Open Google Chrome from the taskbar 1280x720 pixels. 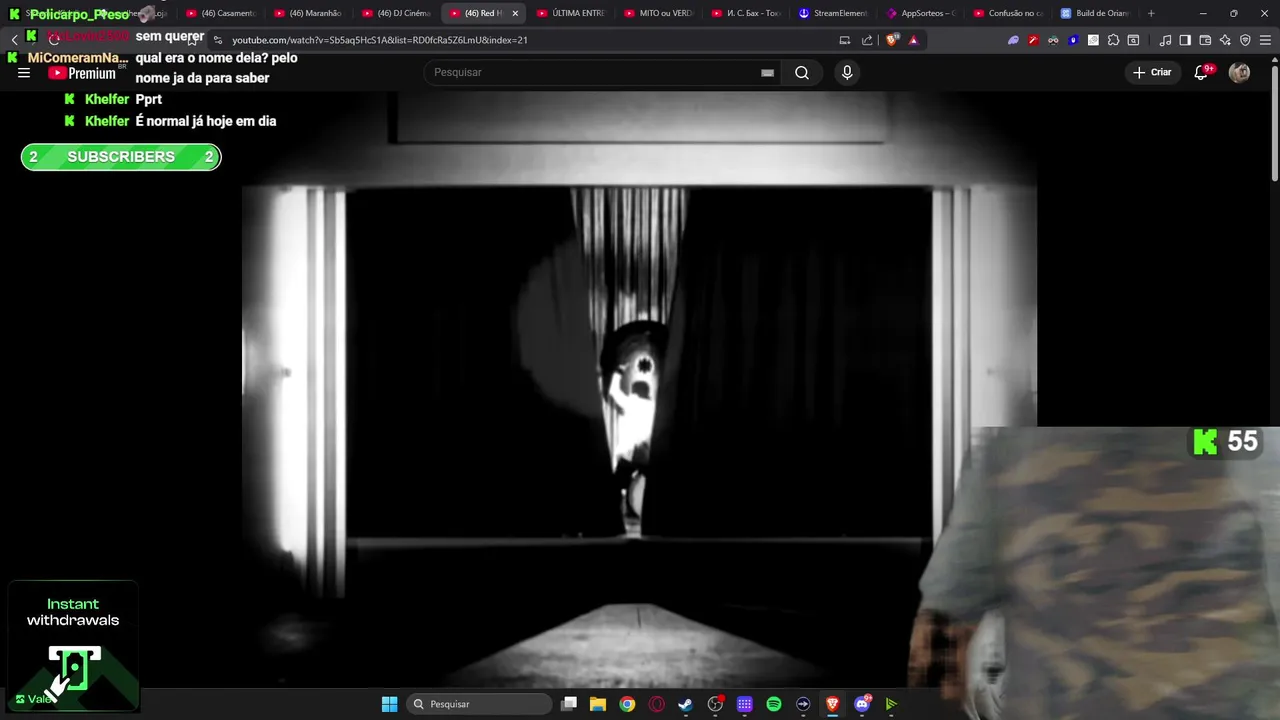[627, 704]
